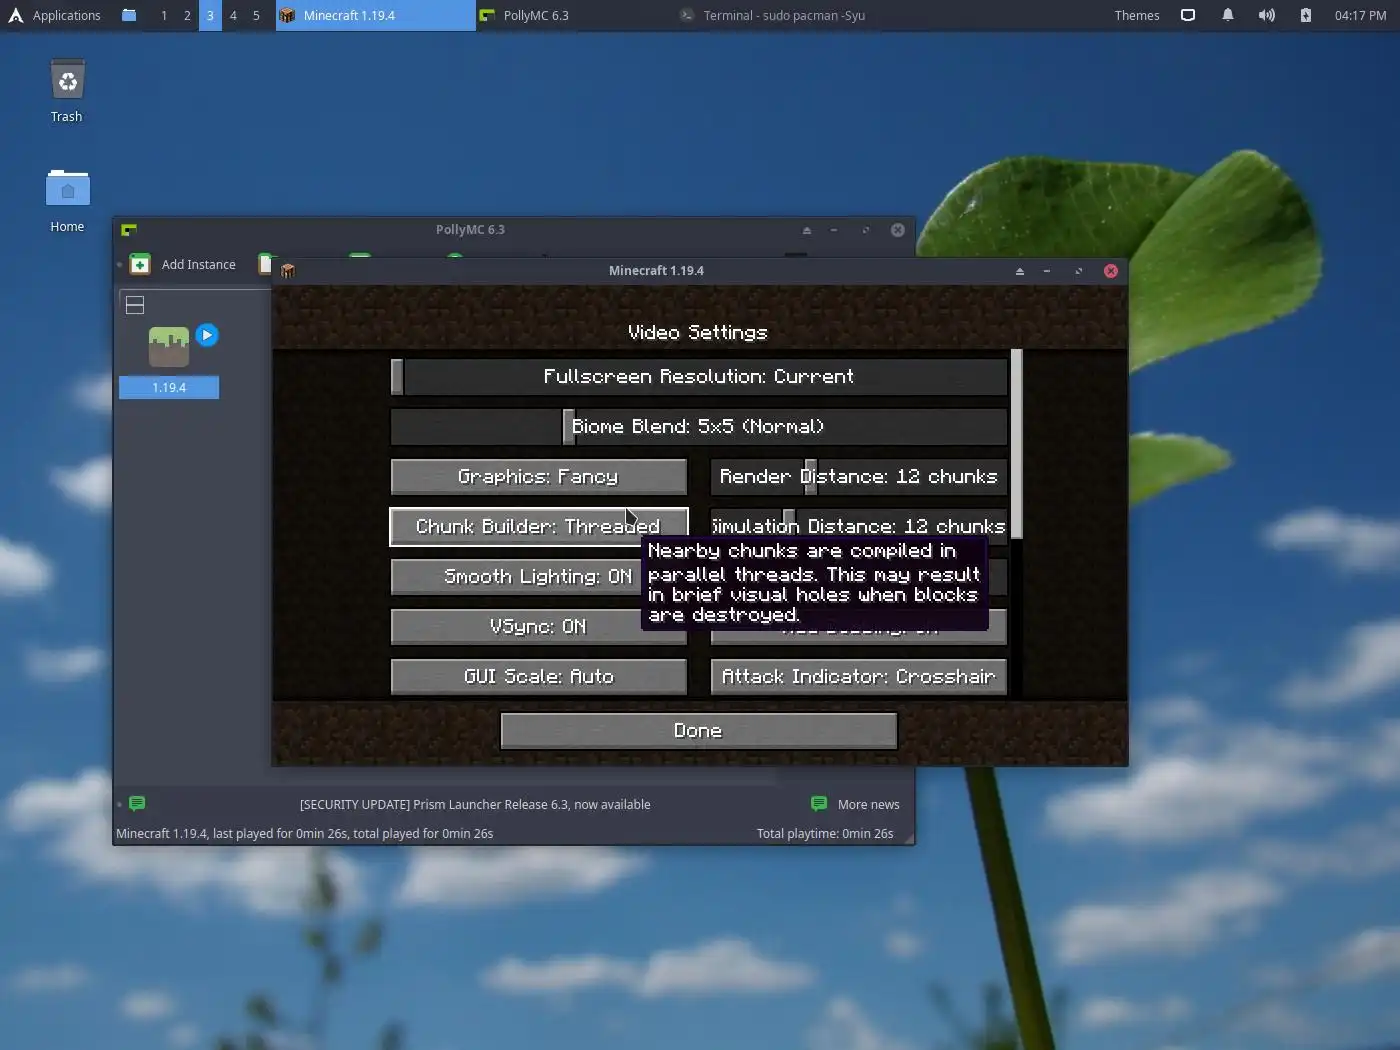The image size is (1400, 1050).
Task: Click the clock showing 04:17 PM
Action: coord(1360,15)
